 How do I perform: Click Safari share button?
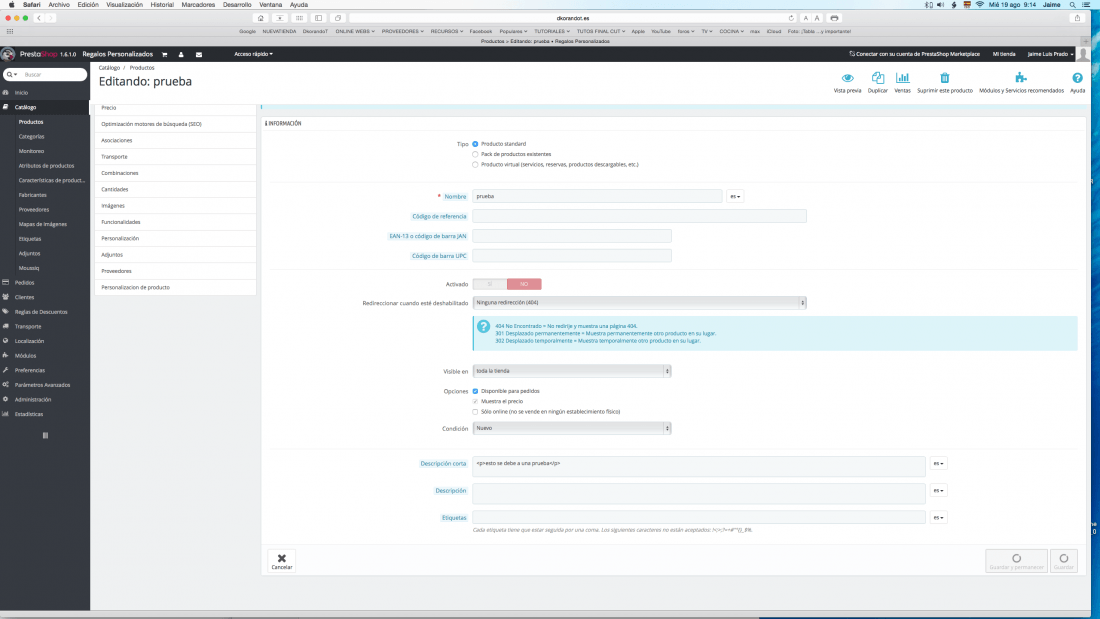[x=1078, y=18]
